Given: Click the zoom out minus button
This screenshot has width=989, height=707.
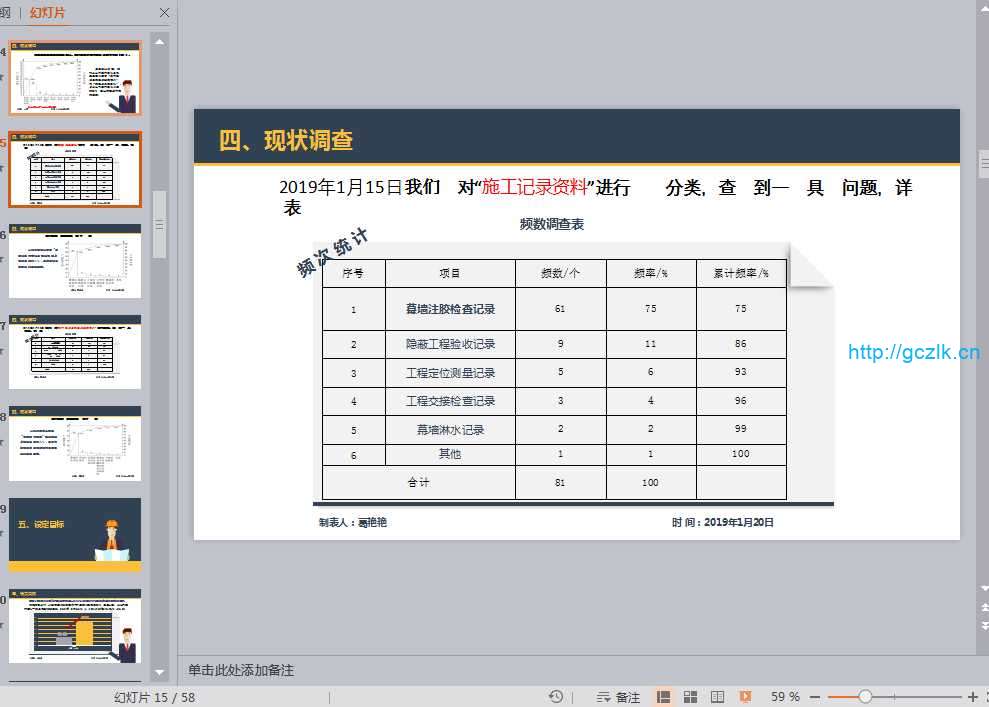Looking at the screenshot, I should [x=815, y=697].
